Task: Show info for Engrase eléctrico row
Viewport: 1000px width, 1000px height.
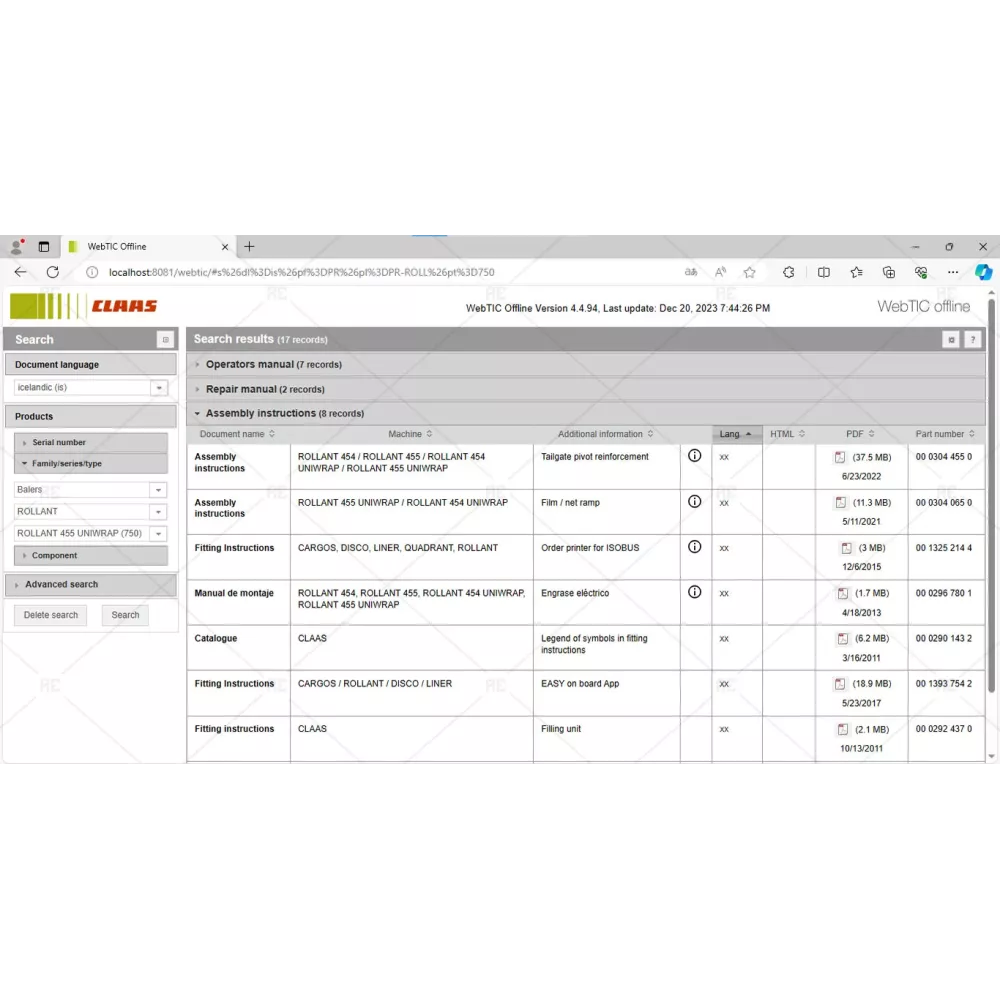Action: pos(695,592)
